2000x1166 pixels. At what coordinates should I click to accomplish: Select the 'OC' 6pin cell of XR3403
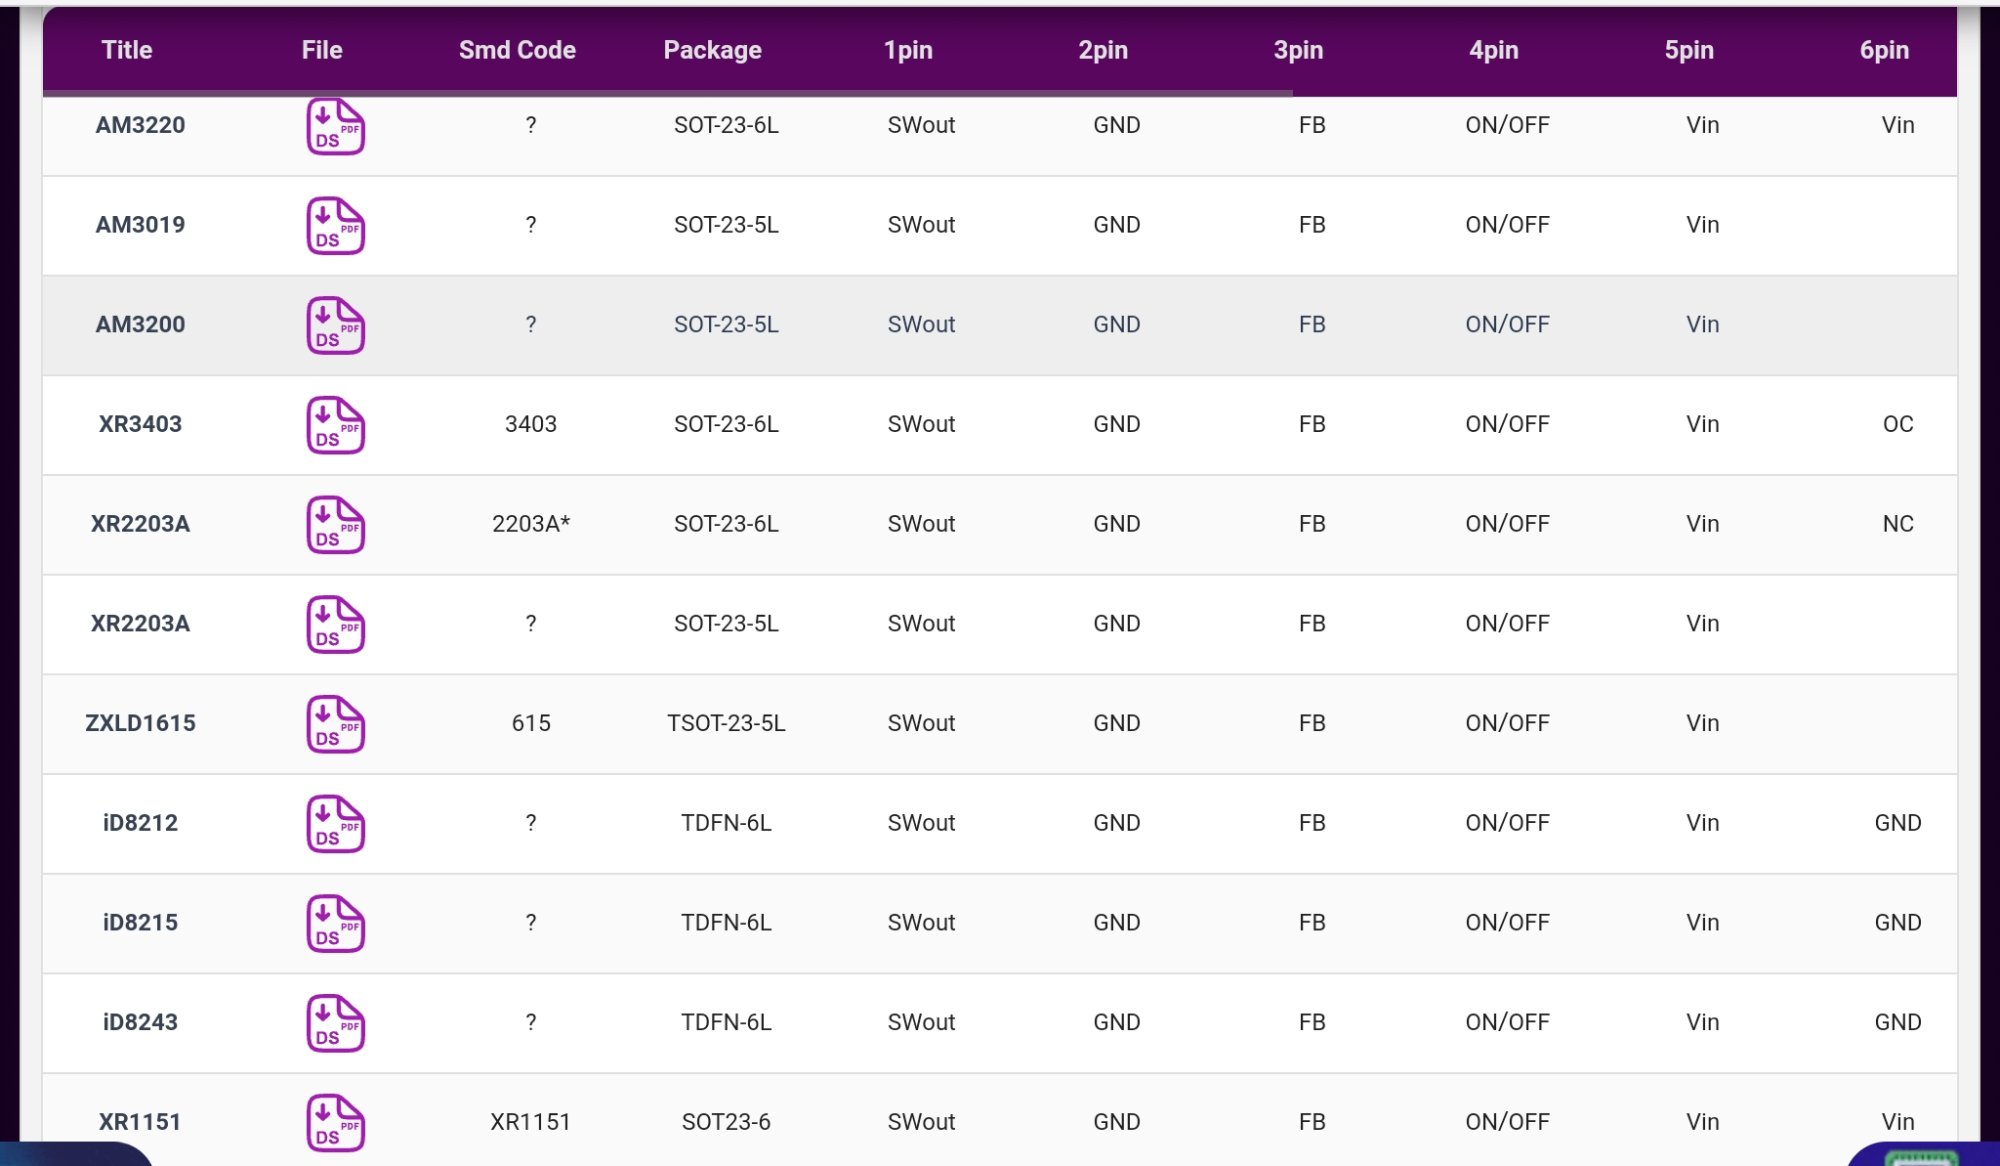pyautogui.click(x=1898, y=424)
